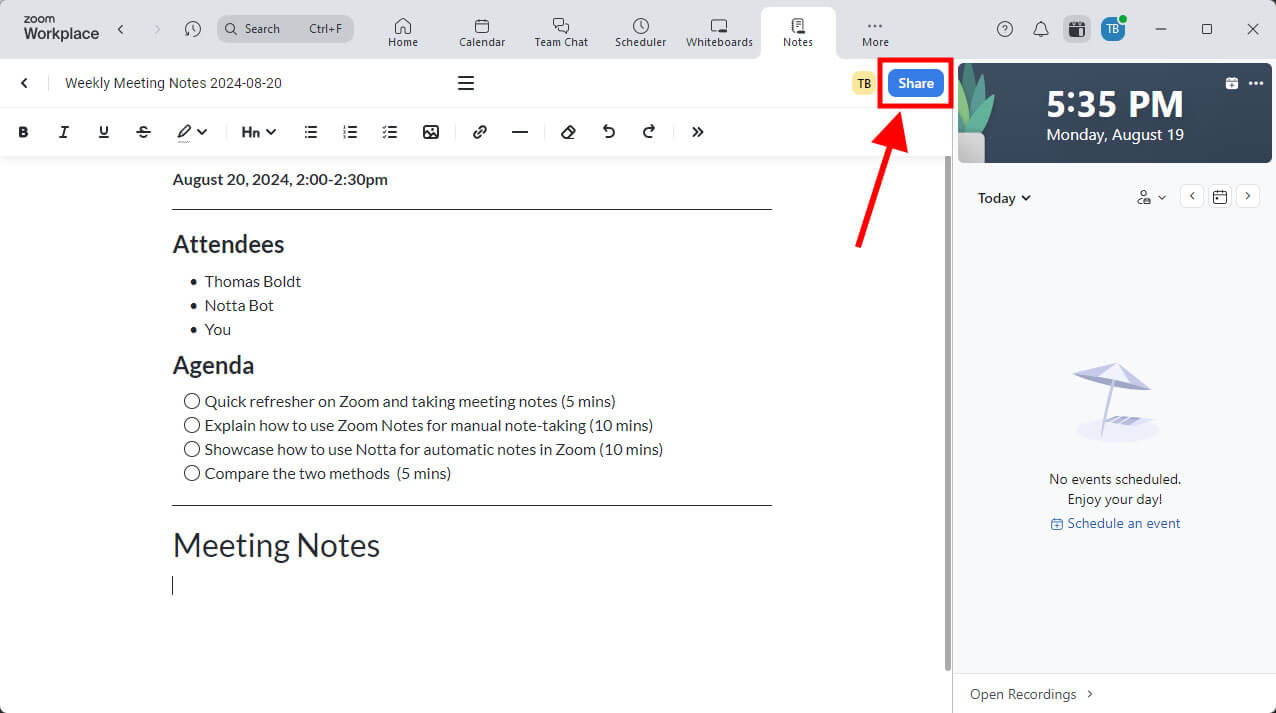1276x713 pixels.
Task: Click the note title 'Weekly Meeting Notes 2024-08-20'
Action: [173, 83]
